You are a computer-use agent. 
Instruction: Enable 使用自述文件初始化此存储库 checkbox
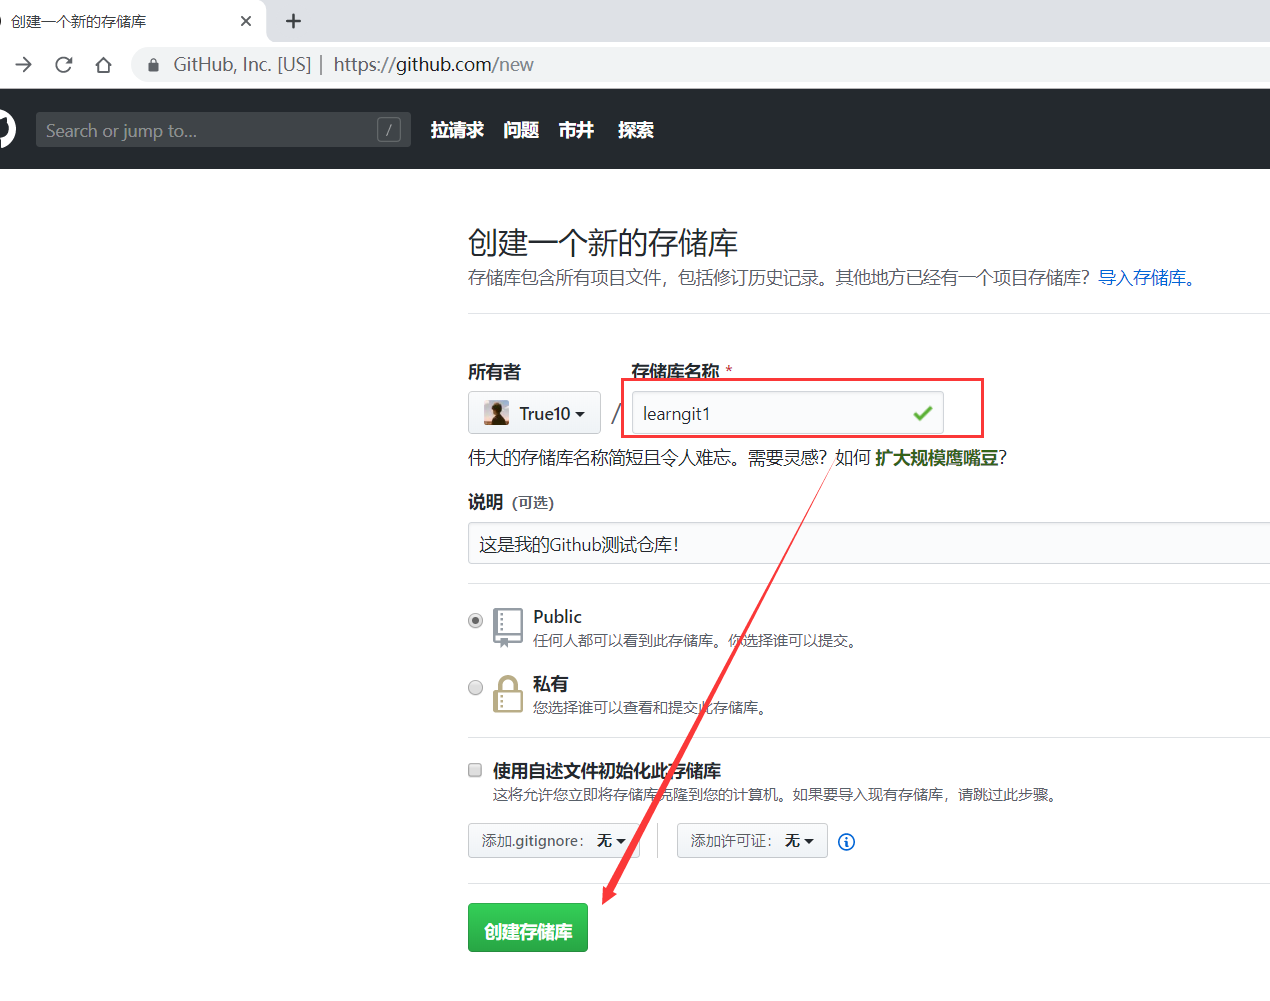click(475, 770)
